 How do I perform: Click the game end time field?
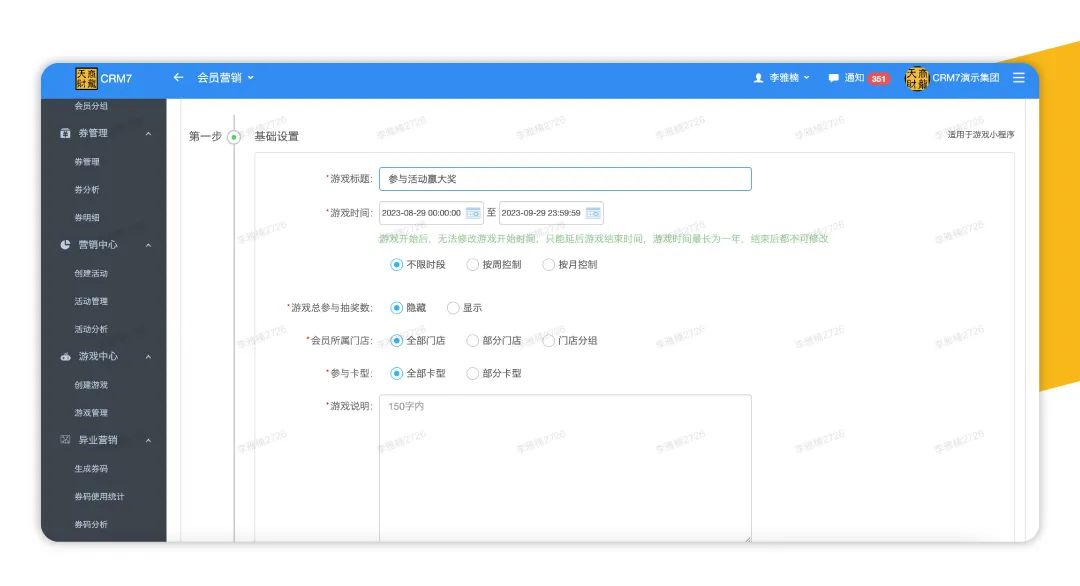[x=551, y=213]
